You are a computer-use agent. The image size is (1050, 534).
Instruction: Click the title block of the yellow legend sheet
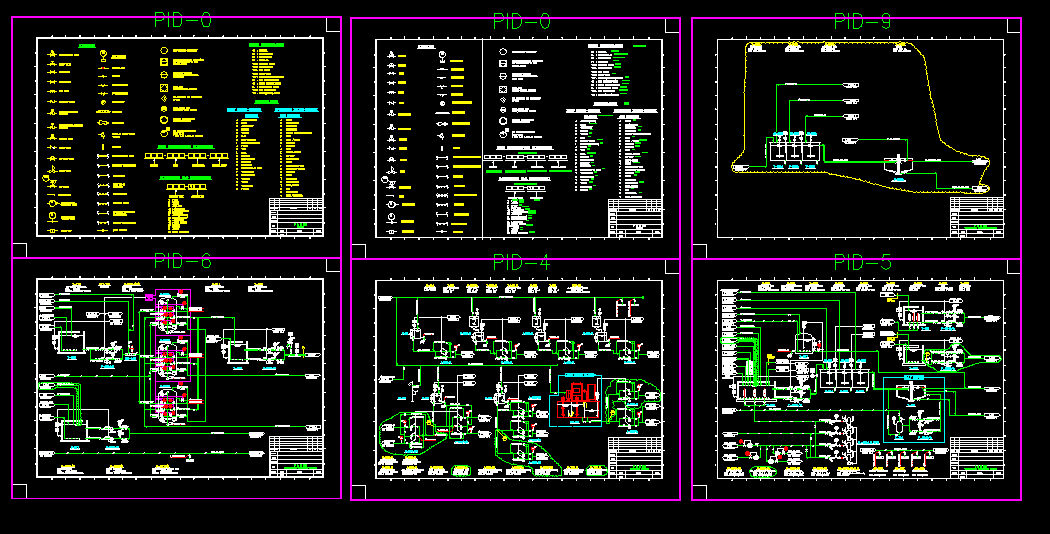(296, 216)
